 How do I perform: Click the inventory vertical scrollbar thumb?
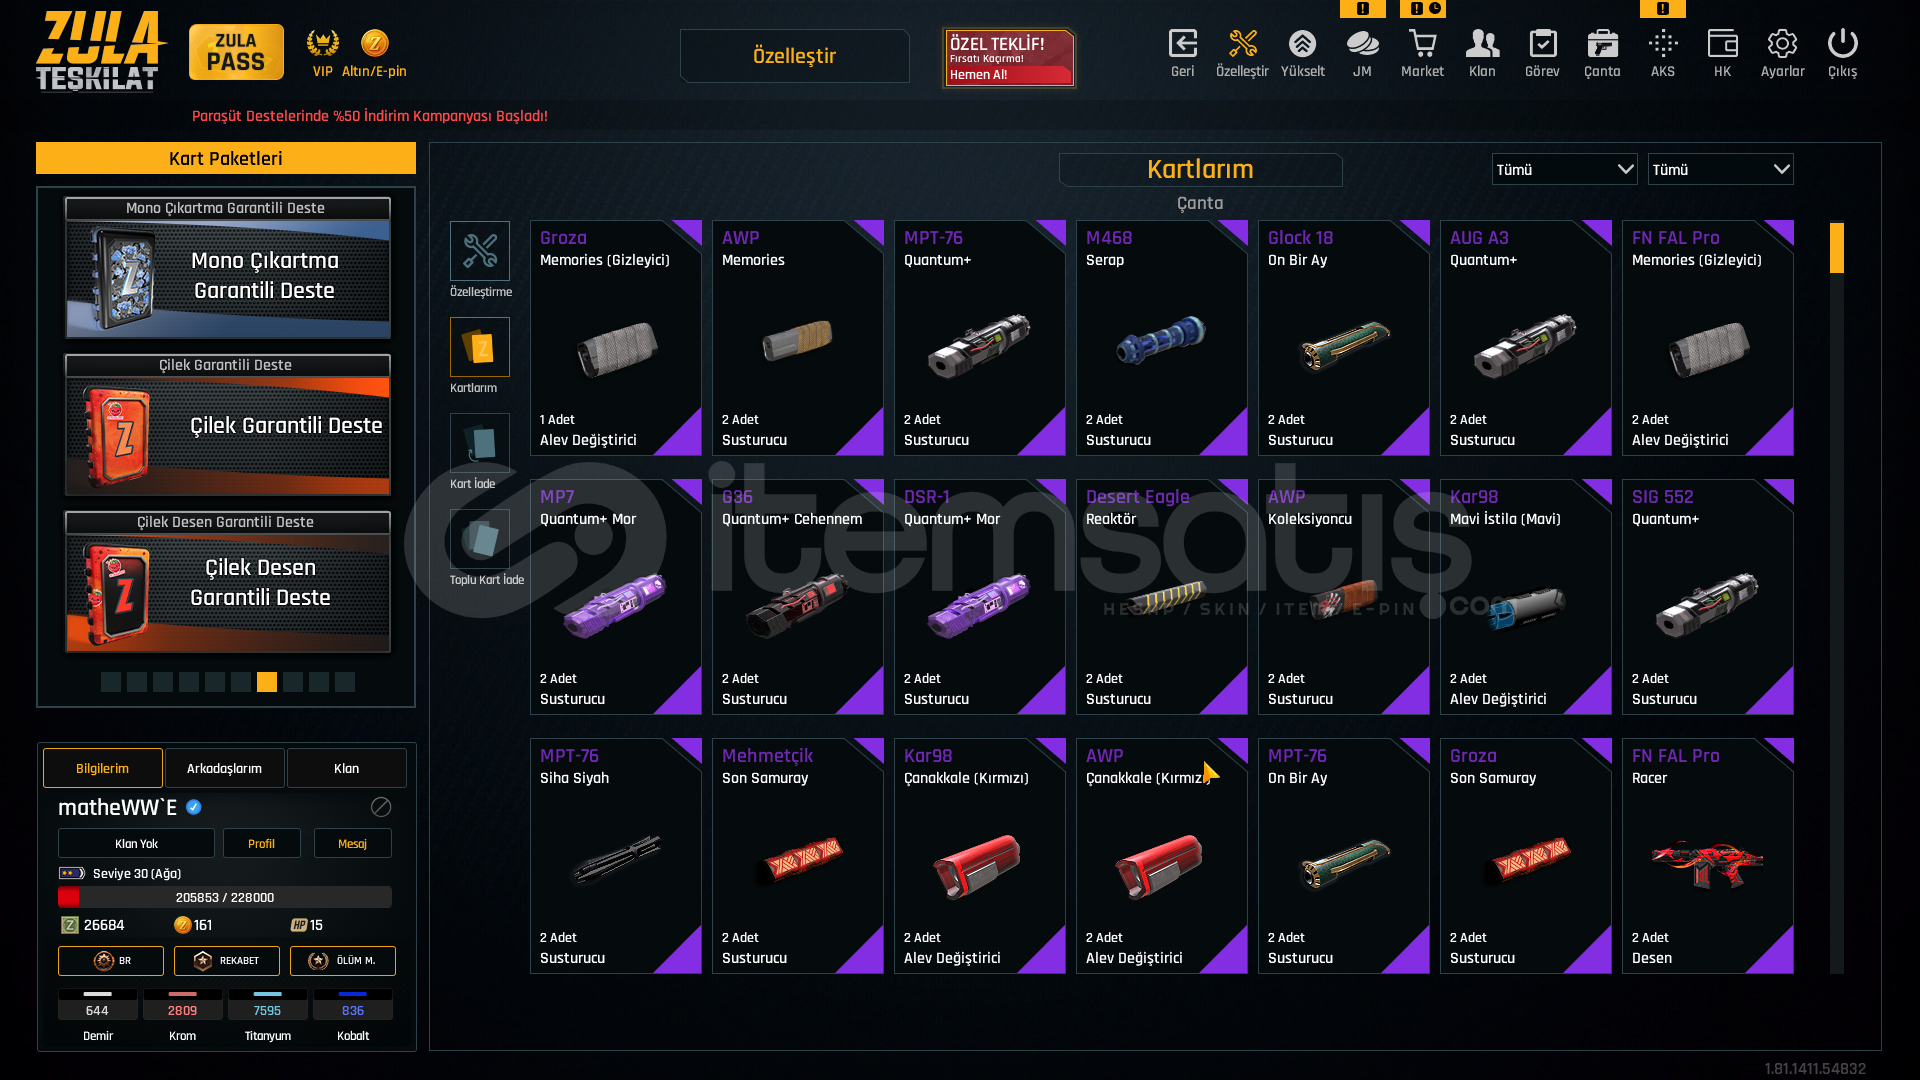pos(1837,248)
